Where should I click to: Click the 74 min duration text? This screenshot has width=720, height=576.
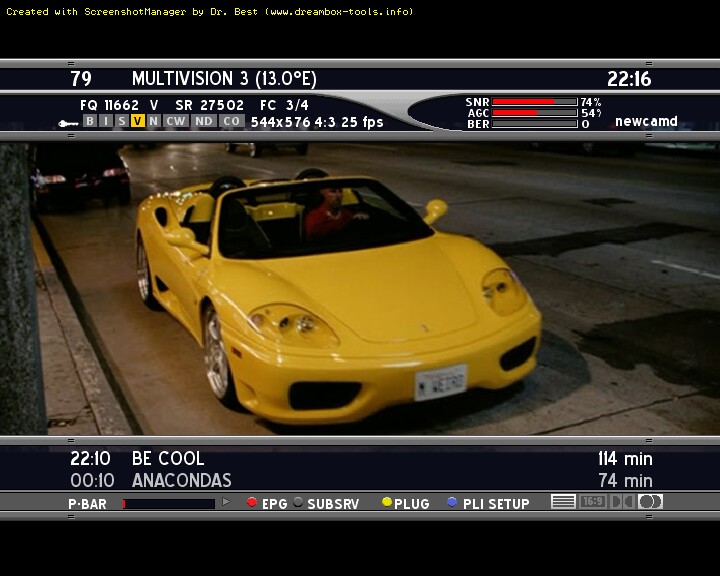625,480
